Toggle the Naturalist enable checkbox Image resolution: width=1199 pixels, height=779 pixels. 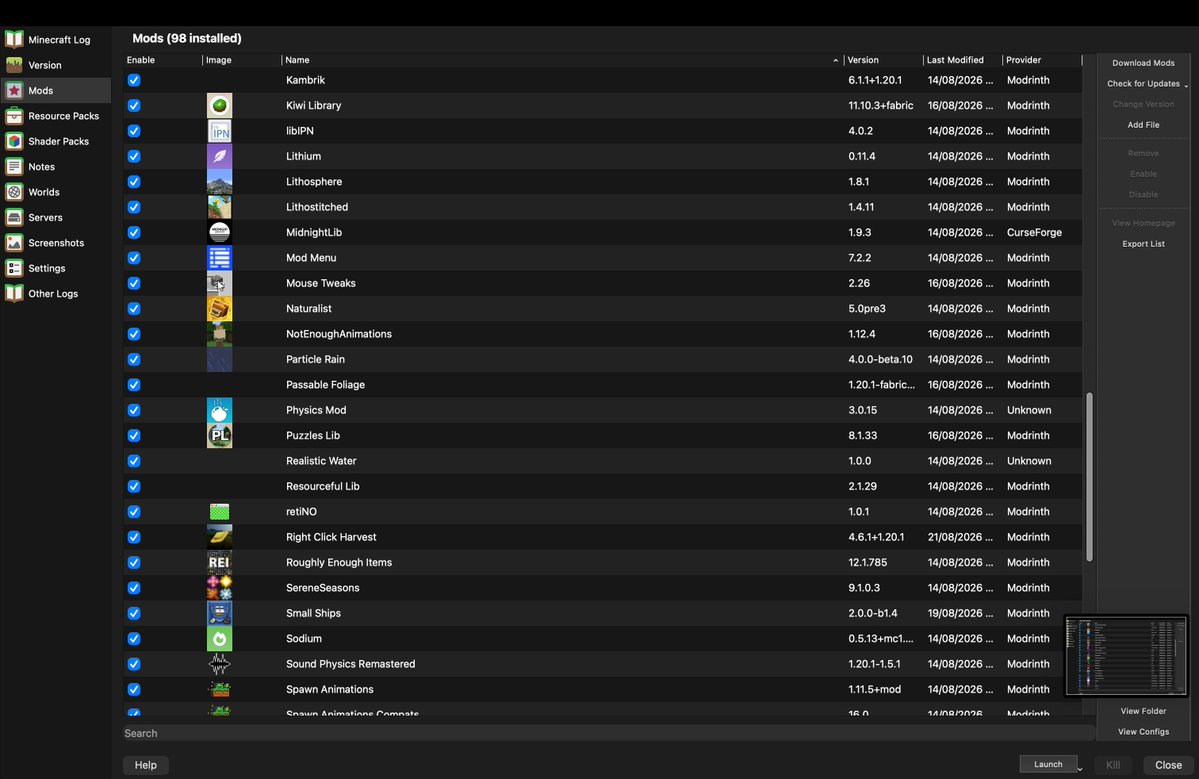(x=134, y=308)
